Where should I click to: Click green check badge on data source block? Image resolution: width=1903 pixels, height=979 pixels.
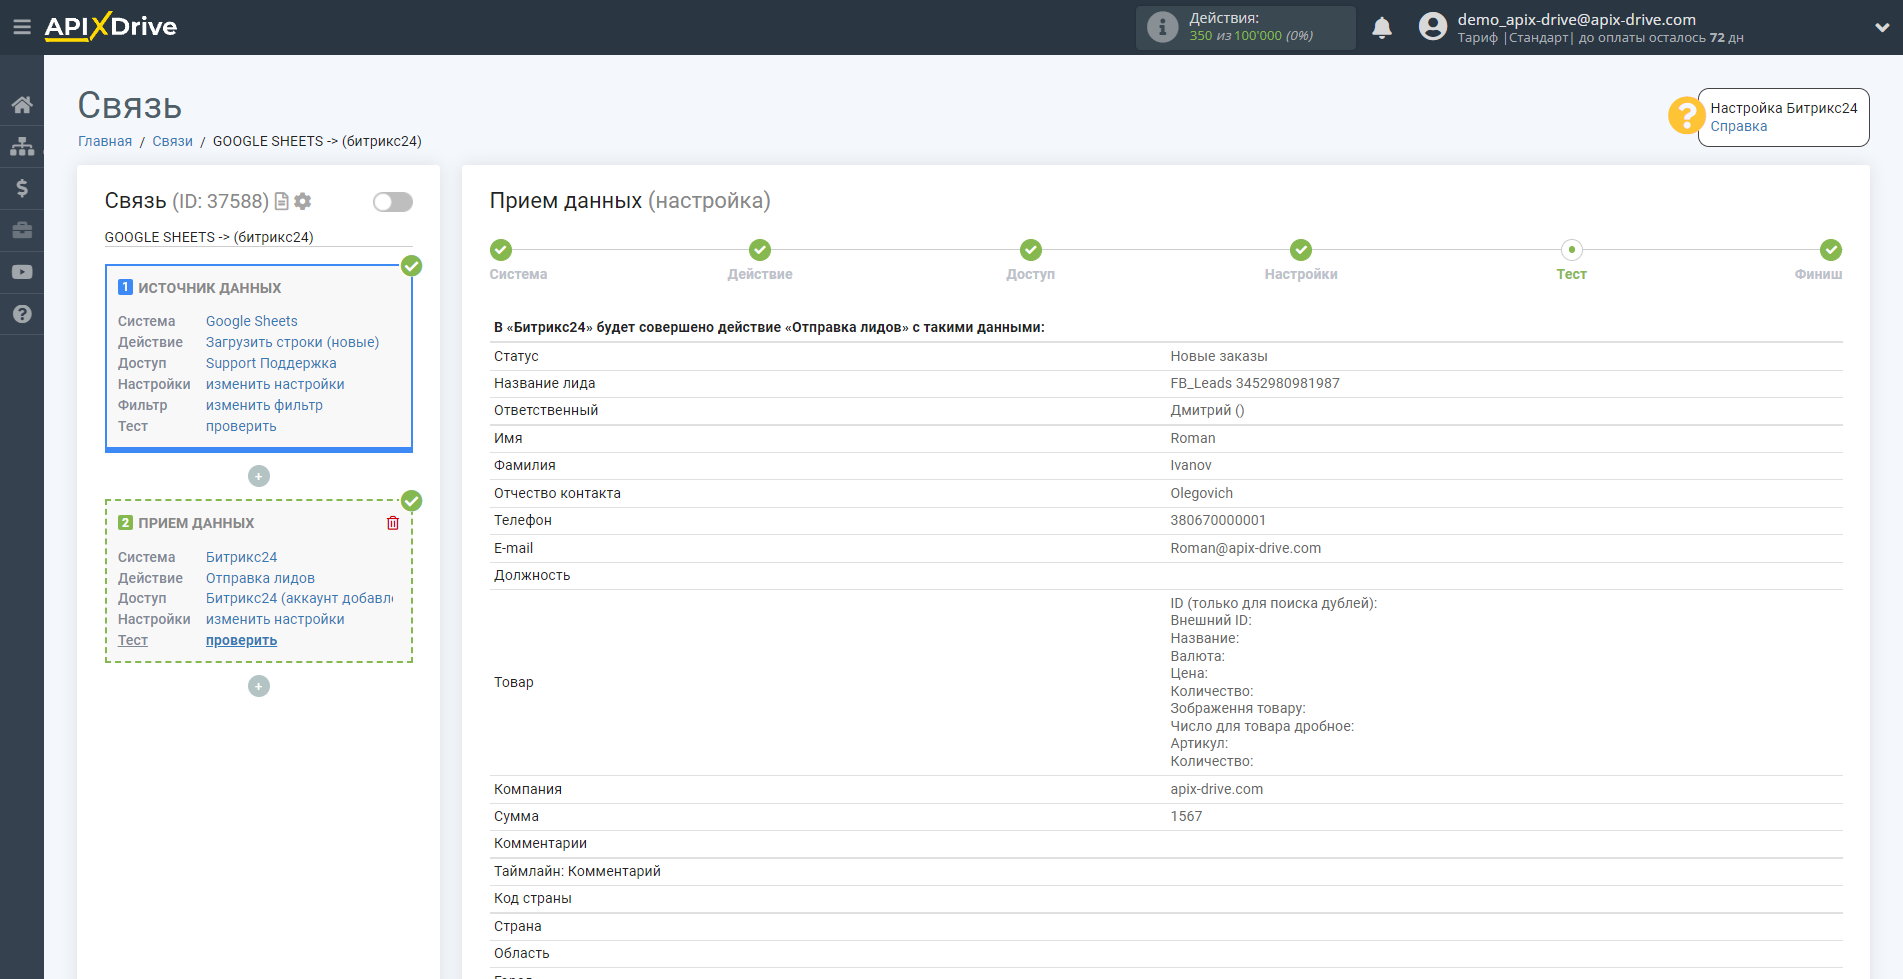(x=411, y=266)
